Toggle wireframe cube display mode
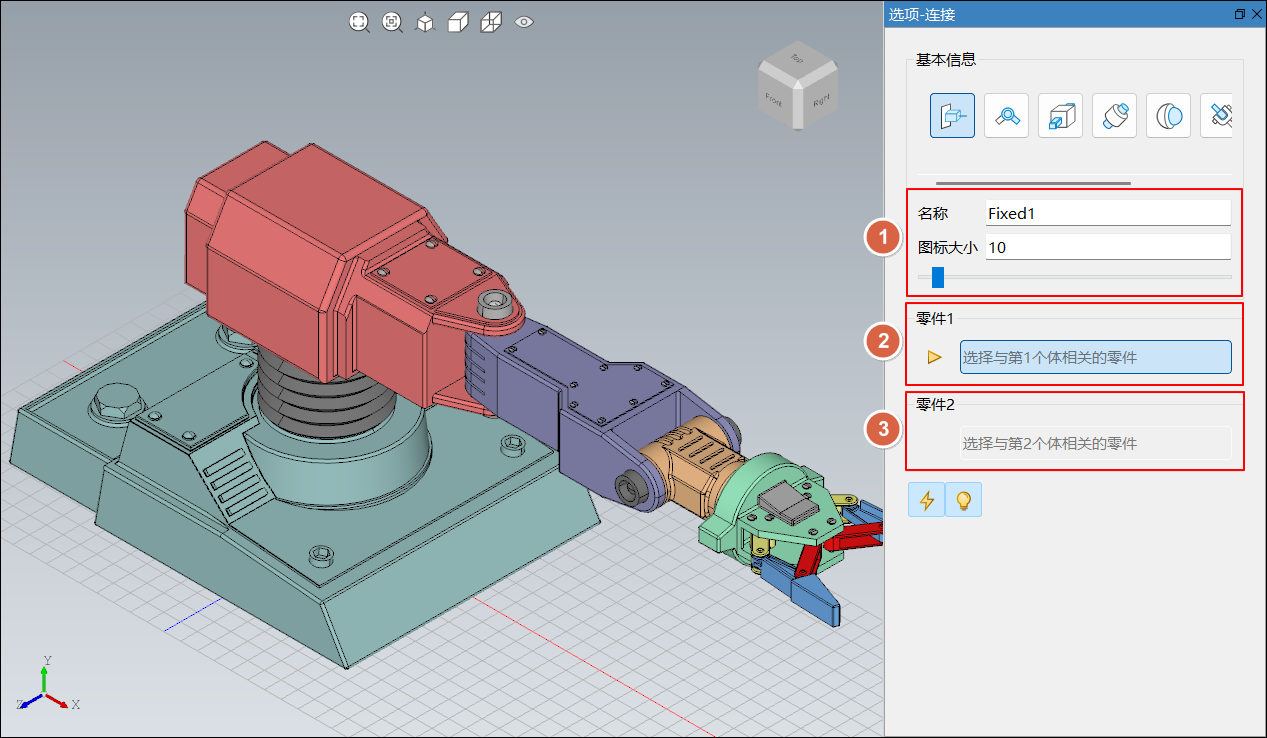 (491, 22)
